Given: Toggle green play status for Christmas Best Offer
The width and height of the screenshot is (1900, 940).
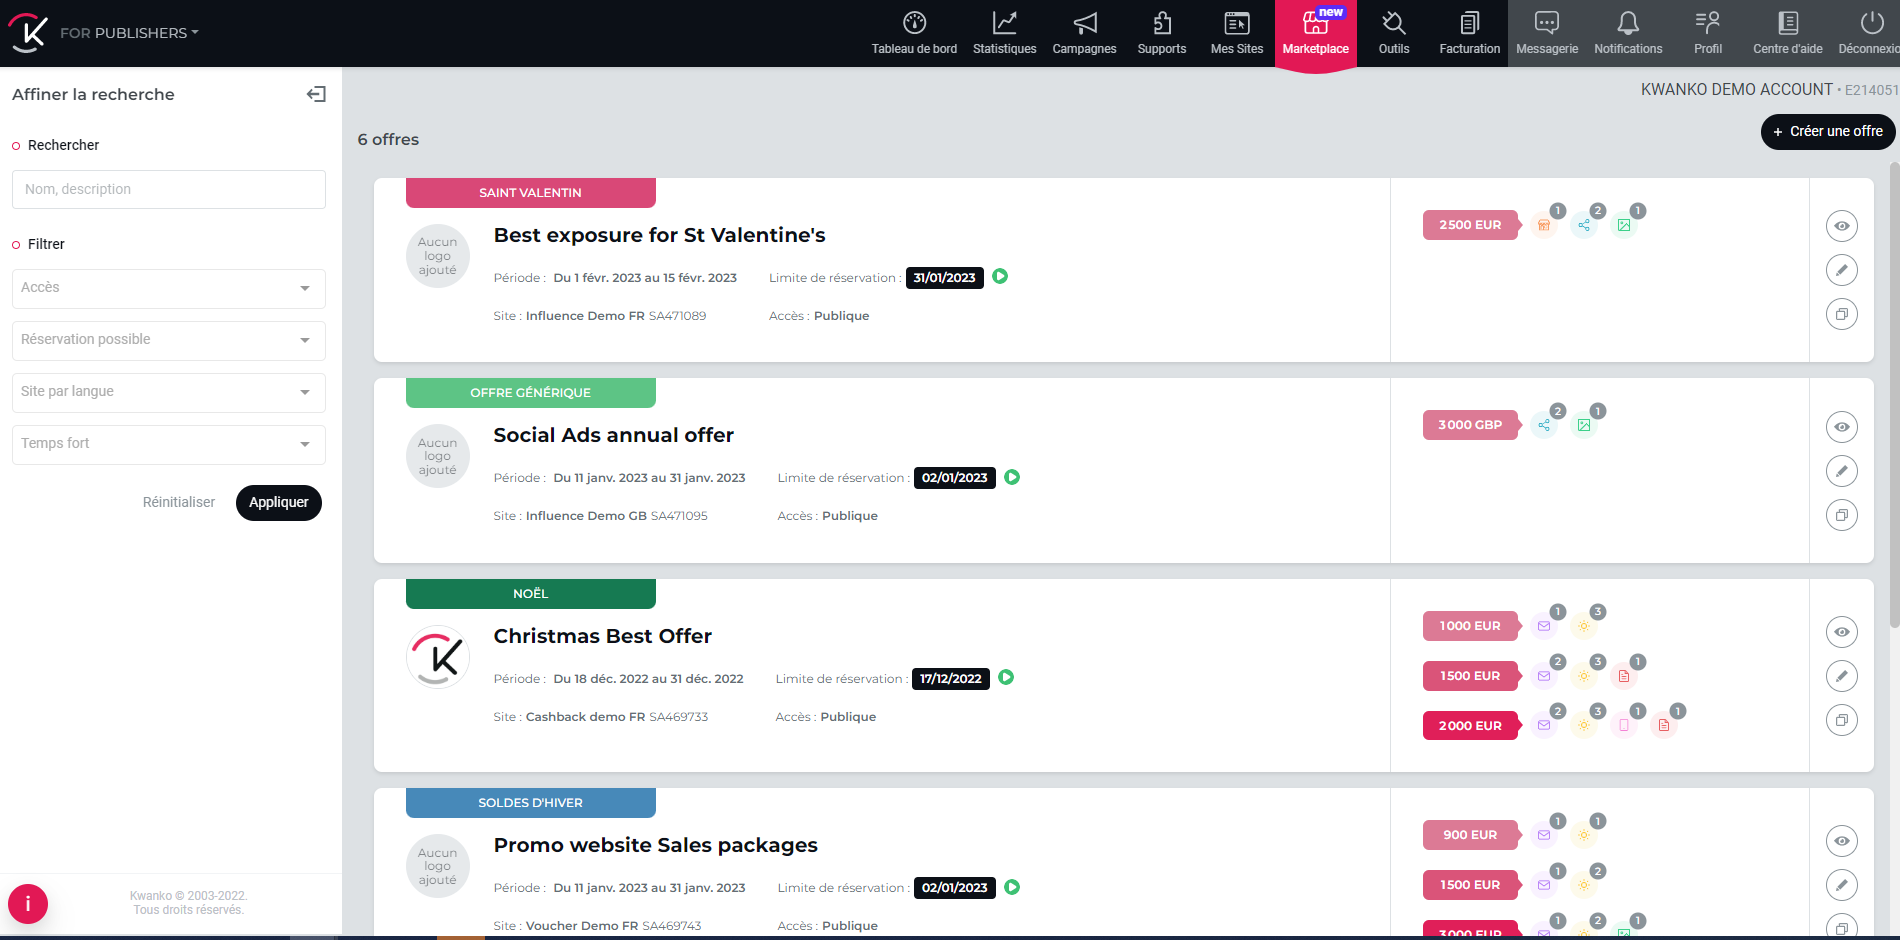Looking at the screenshot, I should tap(1006, 678).
